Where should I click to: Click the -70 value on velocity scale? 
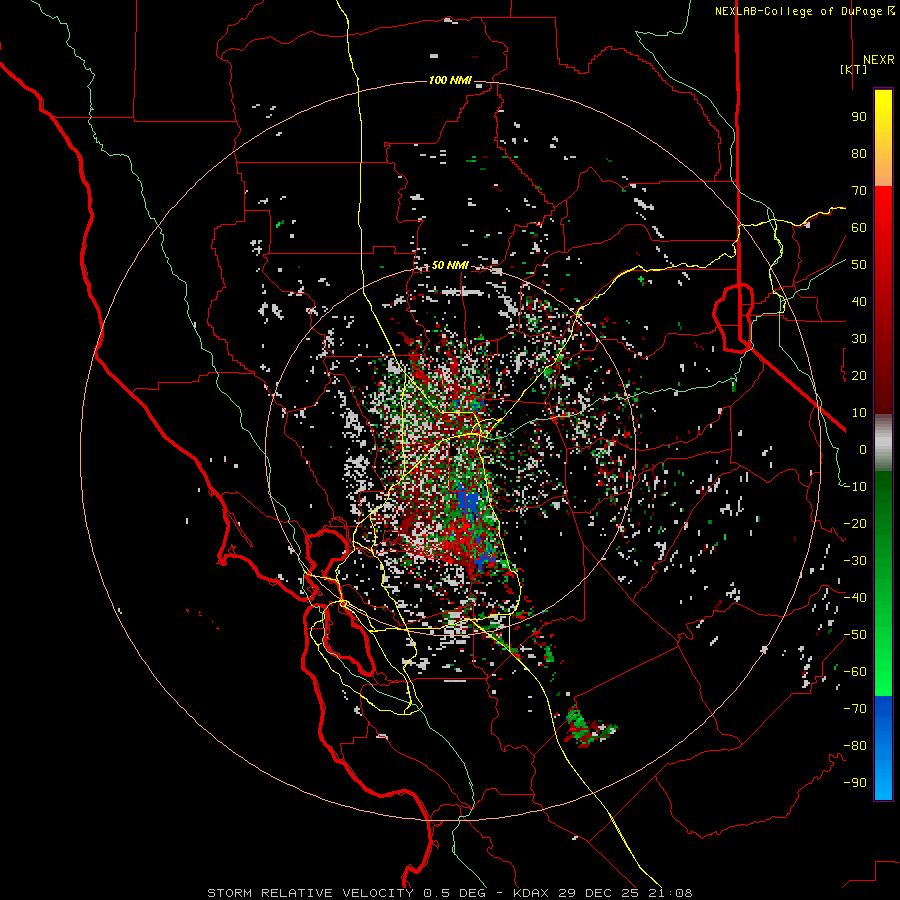point(855,709)
